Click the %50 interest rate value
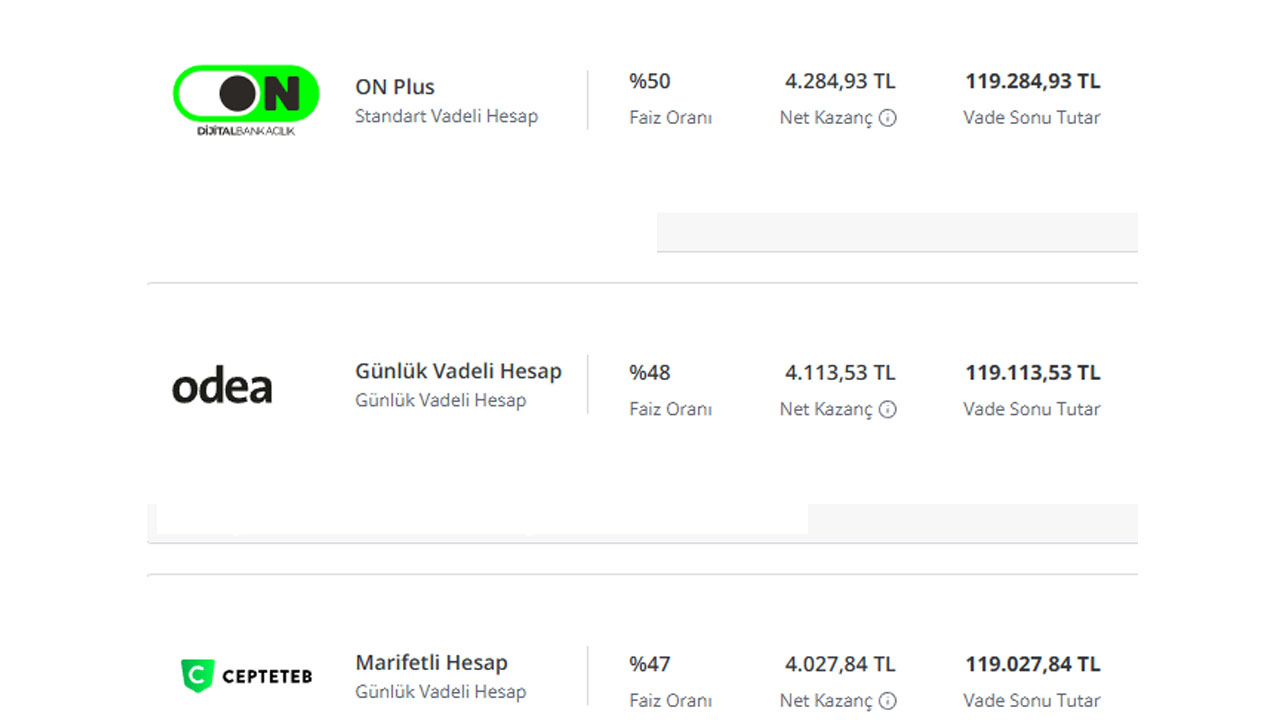Screen dimensions: 1280x720 [x=650, y=81]
